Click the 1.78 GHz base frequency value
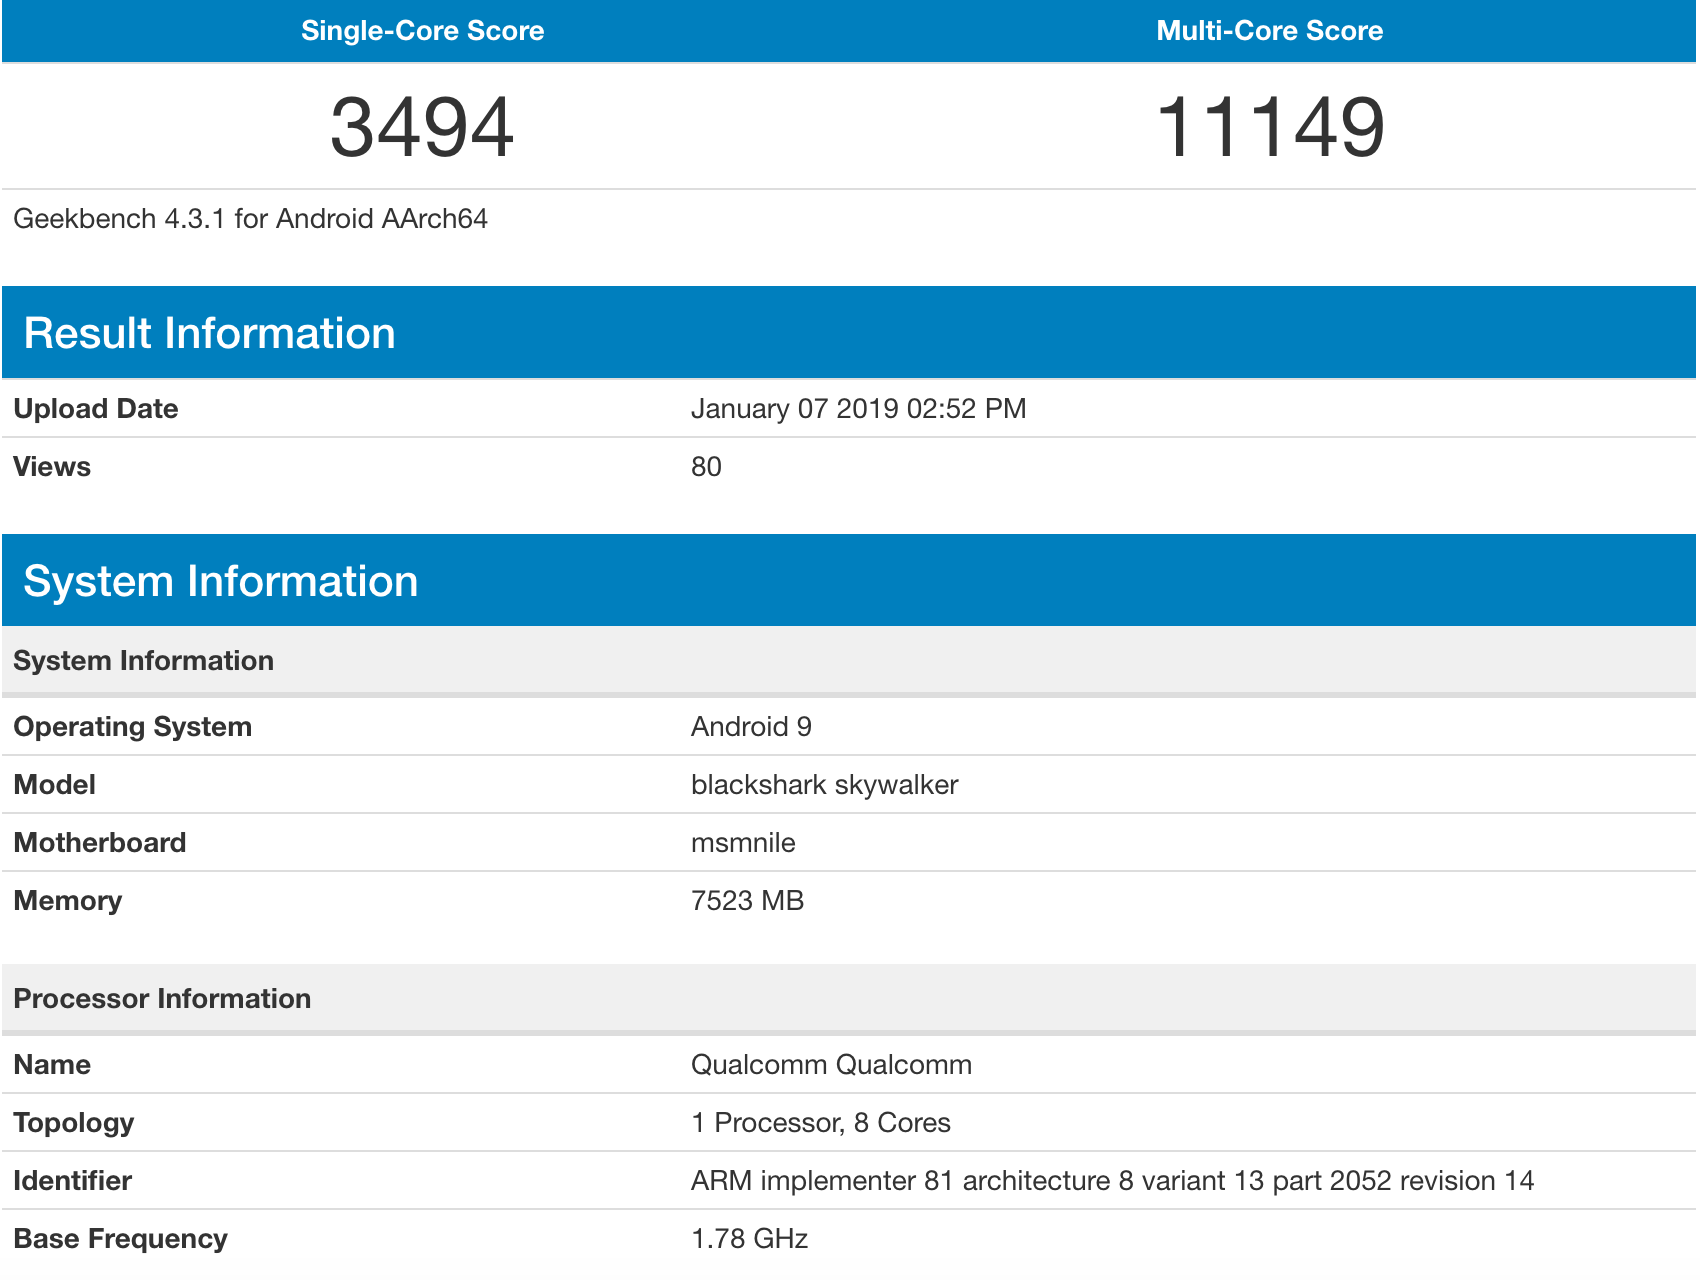The height and width of the screenshot is (1280, 1700). pos(749,1239)
